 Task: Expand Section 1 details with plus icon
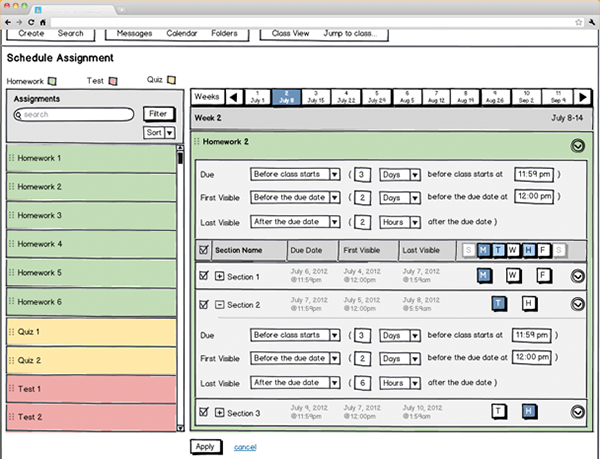219,276
